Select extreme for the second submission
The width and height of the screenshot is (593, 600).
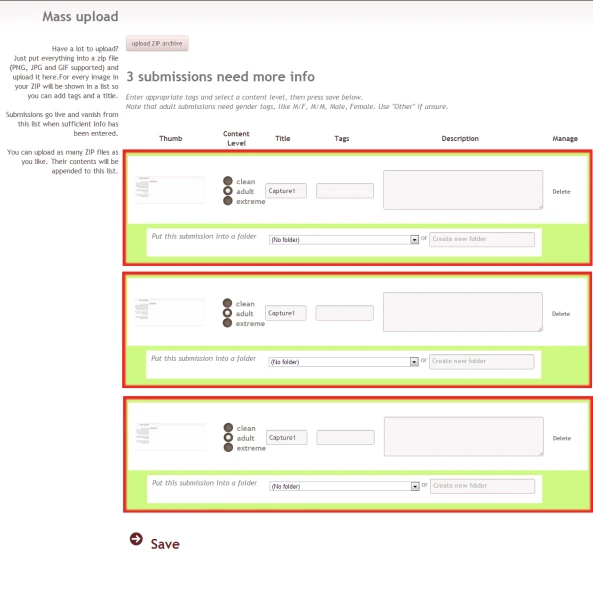point(227,323)
